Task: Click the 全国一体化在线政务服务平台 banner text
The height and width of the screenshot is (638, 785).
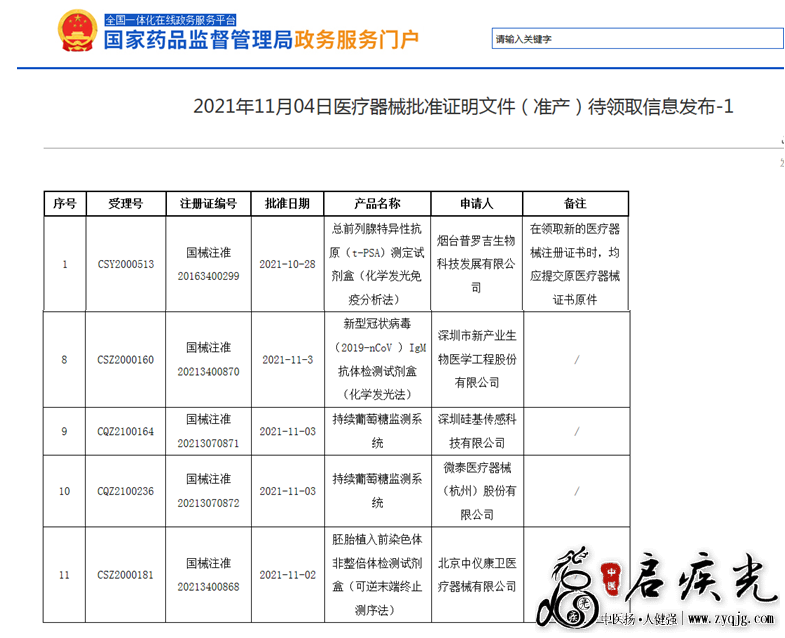Action: click(170, 20)
